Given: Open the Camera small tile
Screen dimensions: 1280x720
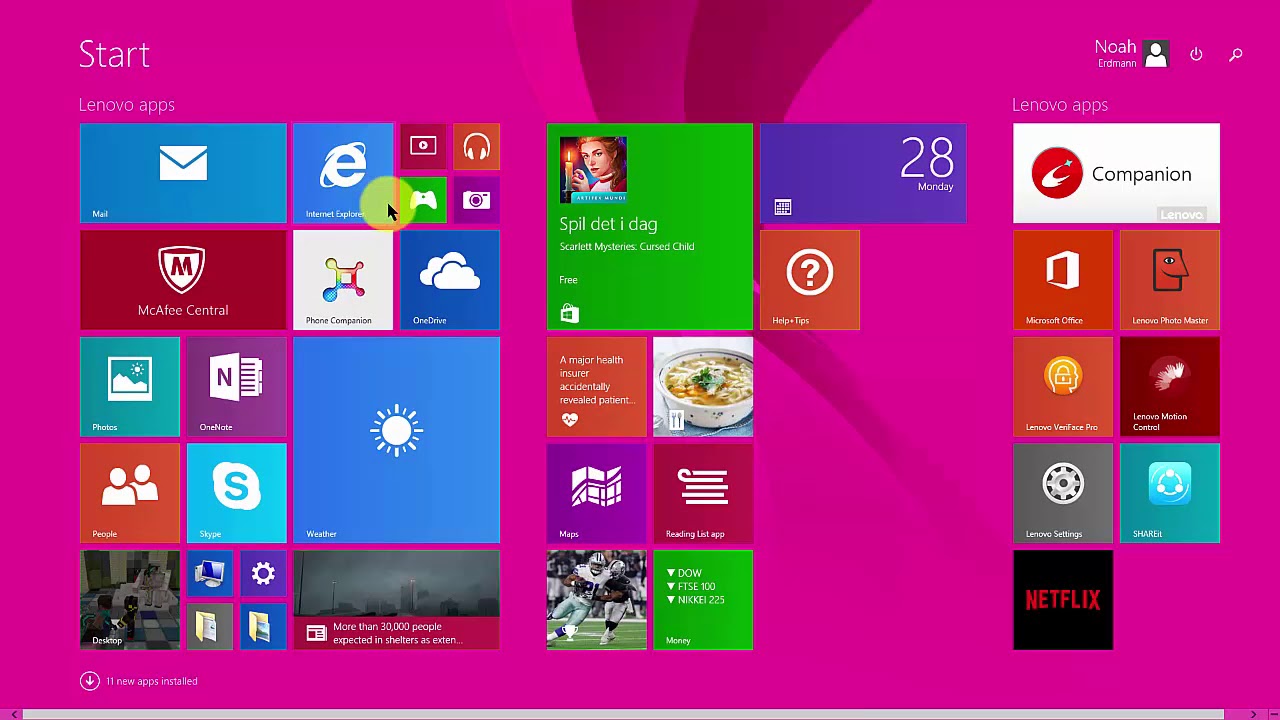Looking at the screenshot, I should click(476, 200).
